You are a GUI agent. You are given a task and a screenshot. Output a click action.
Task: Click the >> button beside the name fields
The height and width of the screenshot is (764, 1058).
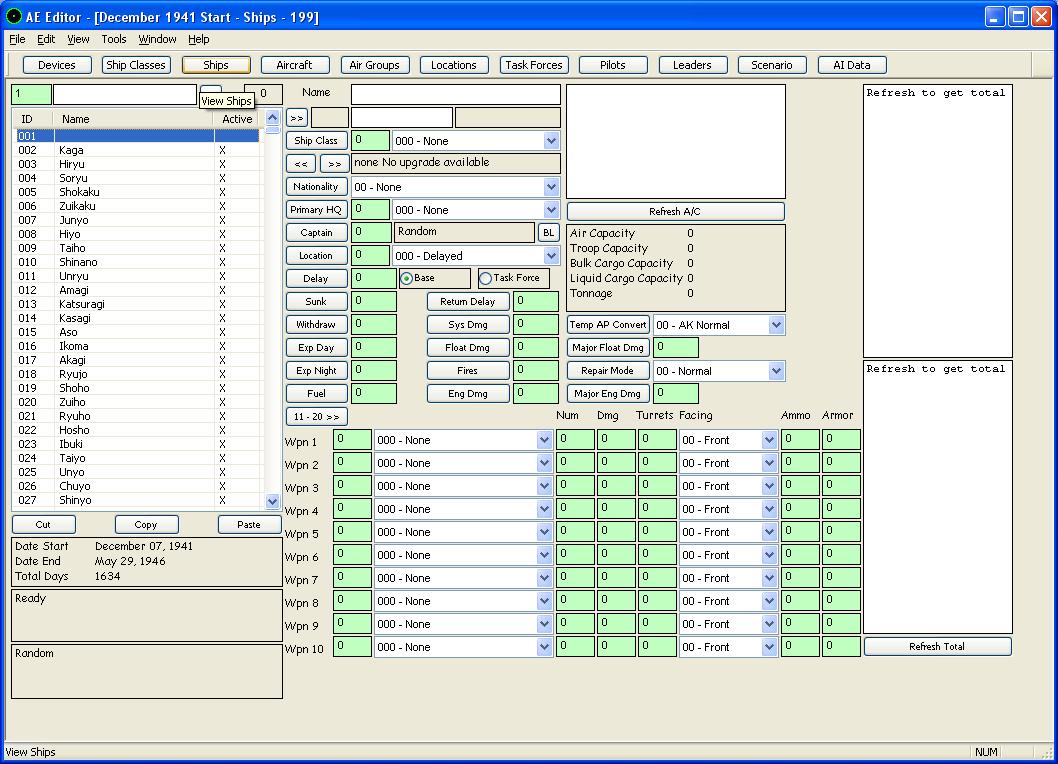[x=297, y=117]
